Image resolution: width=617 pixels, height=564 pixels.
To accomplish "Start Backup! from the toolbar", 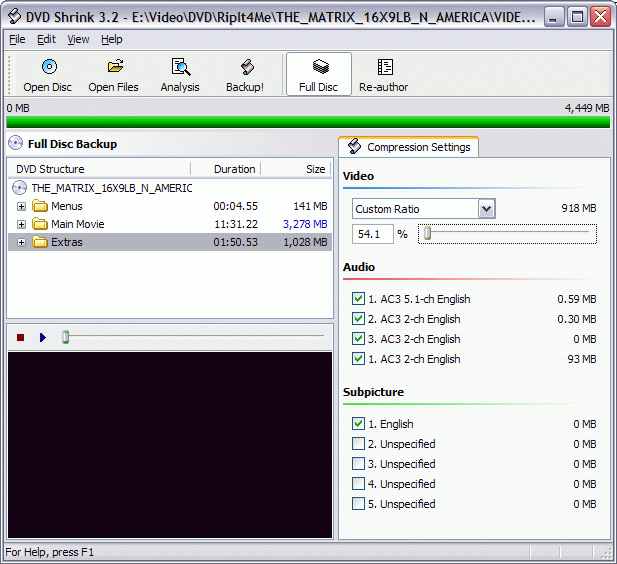I will tap(245, 68).
